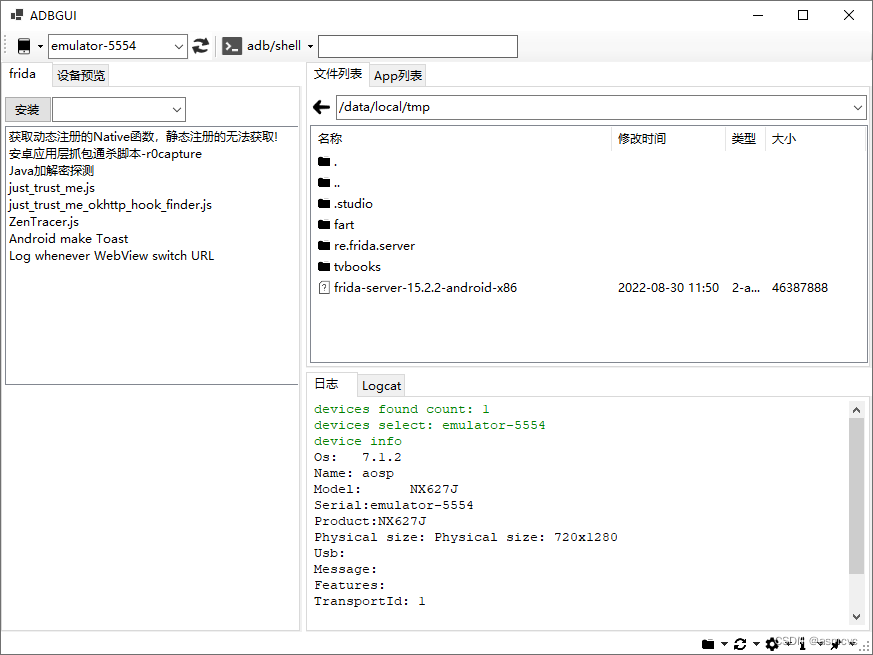Select the r0capture 抓包通杀脚本 entry
Viewport: 873px width, 655px height.
point(105,154)
